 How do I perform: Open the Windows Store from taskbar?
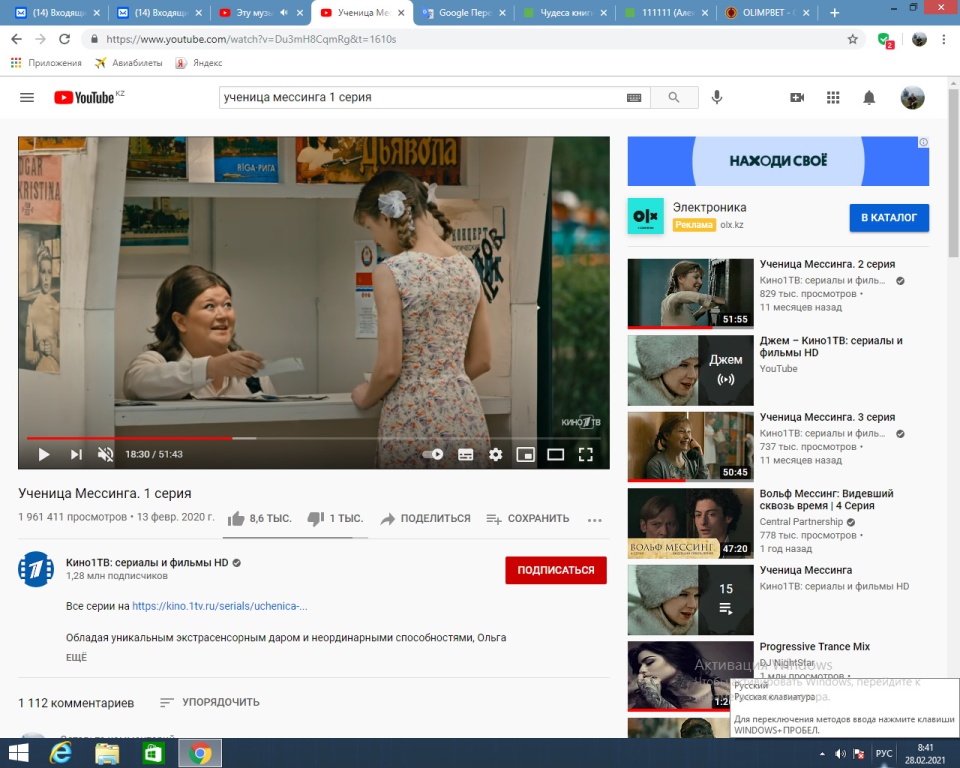153,753
